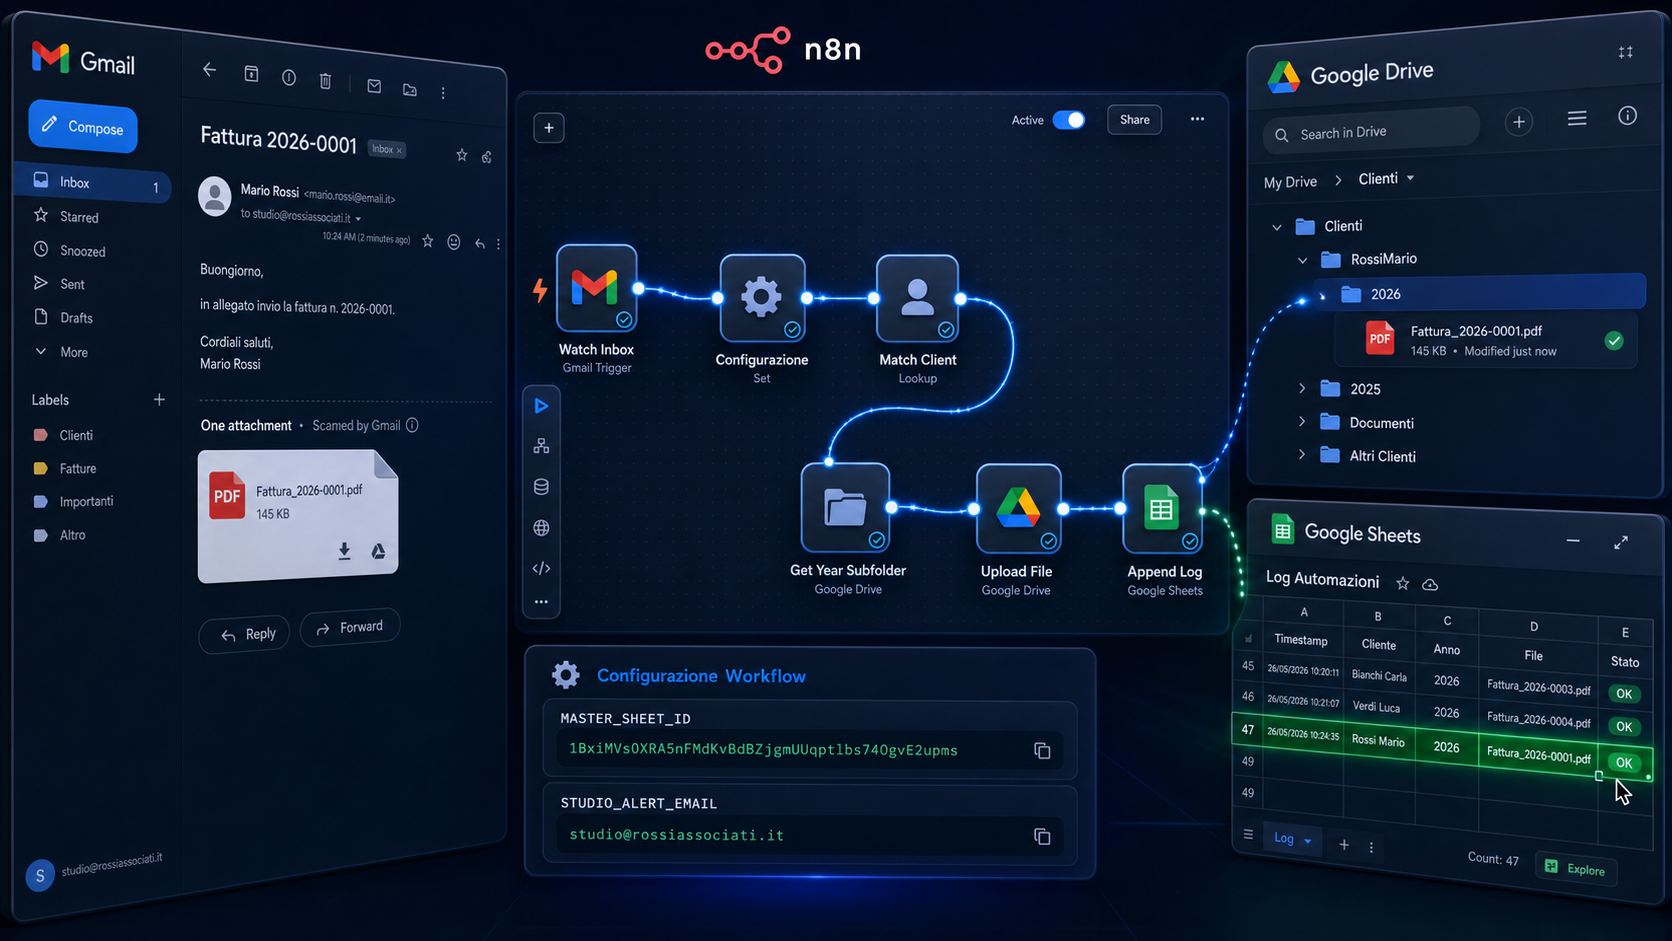Create new item in Google Drive
The image size is (1672, 941).
(x=1519, y=122)
